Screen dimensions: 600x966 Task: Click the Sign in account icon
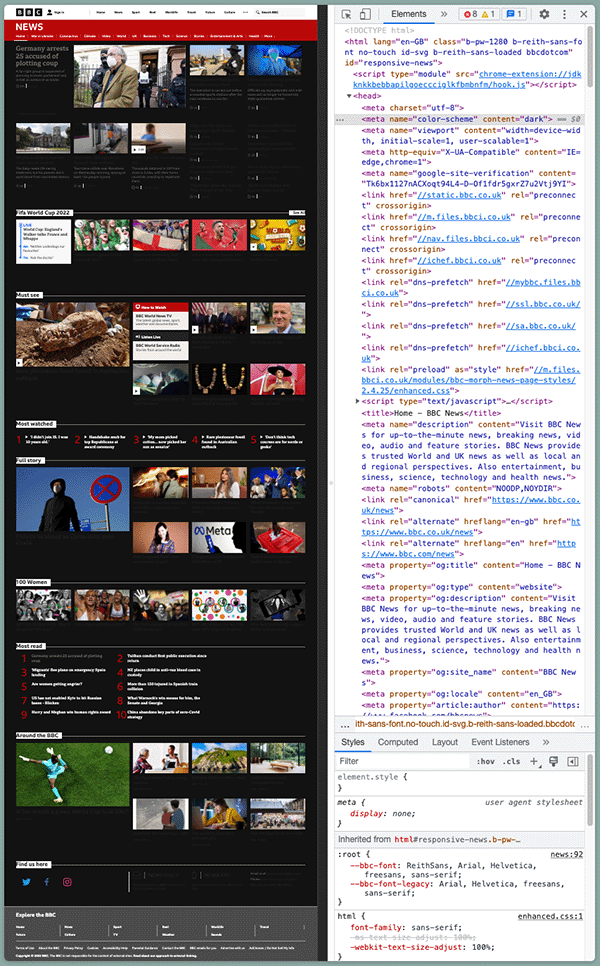tap(49, 12)
